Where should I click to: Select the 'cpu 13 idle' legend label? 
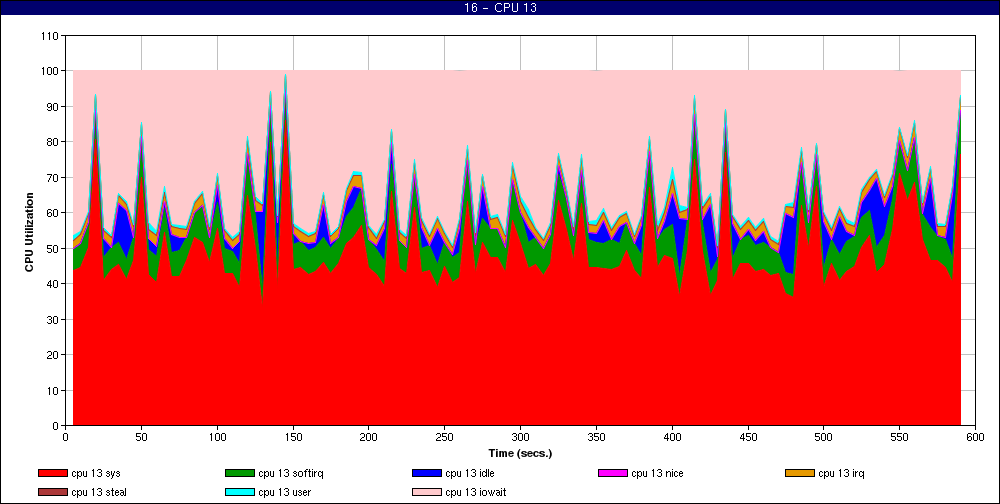click(469, 473)
